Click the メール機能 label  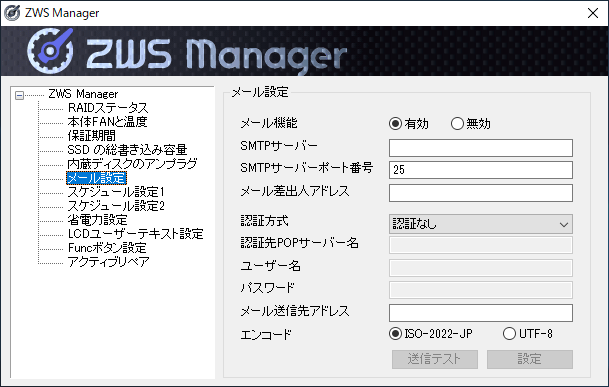(x=269, y=123)
